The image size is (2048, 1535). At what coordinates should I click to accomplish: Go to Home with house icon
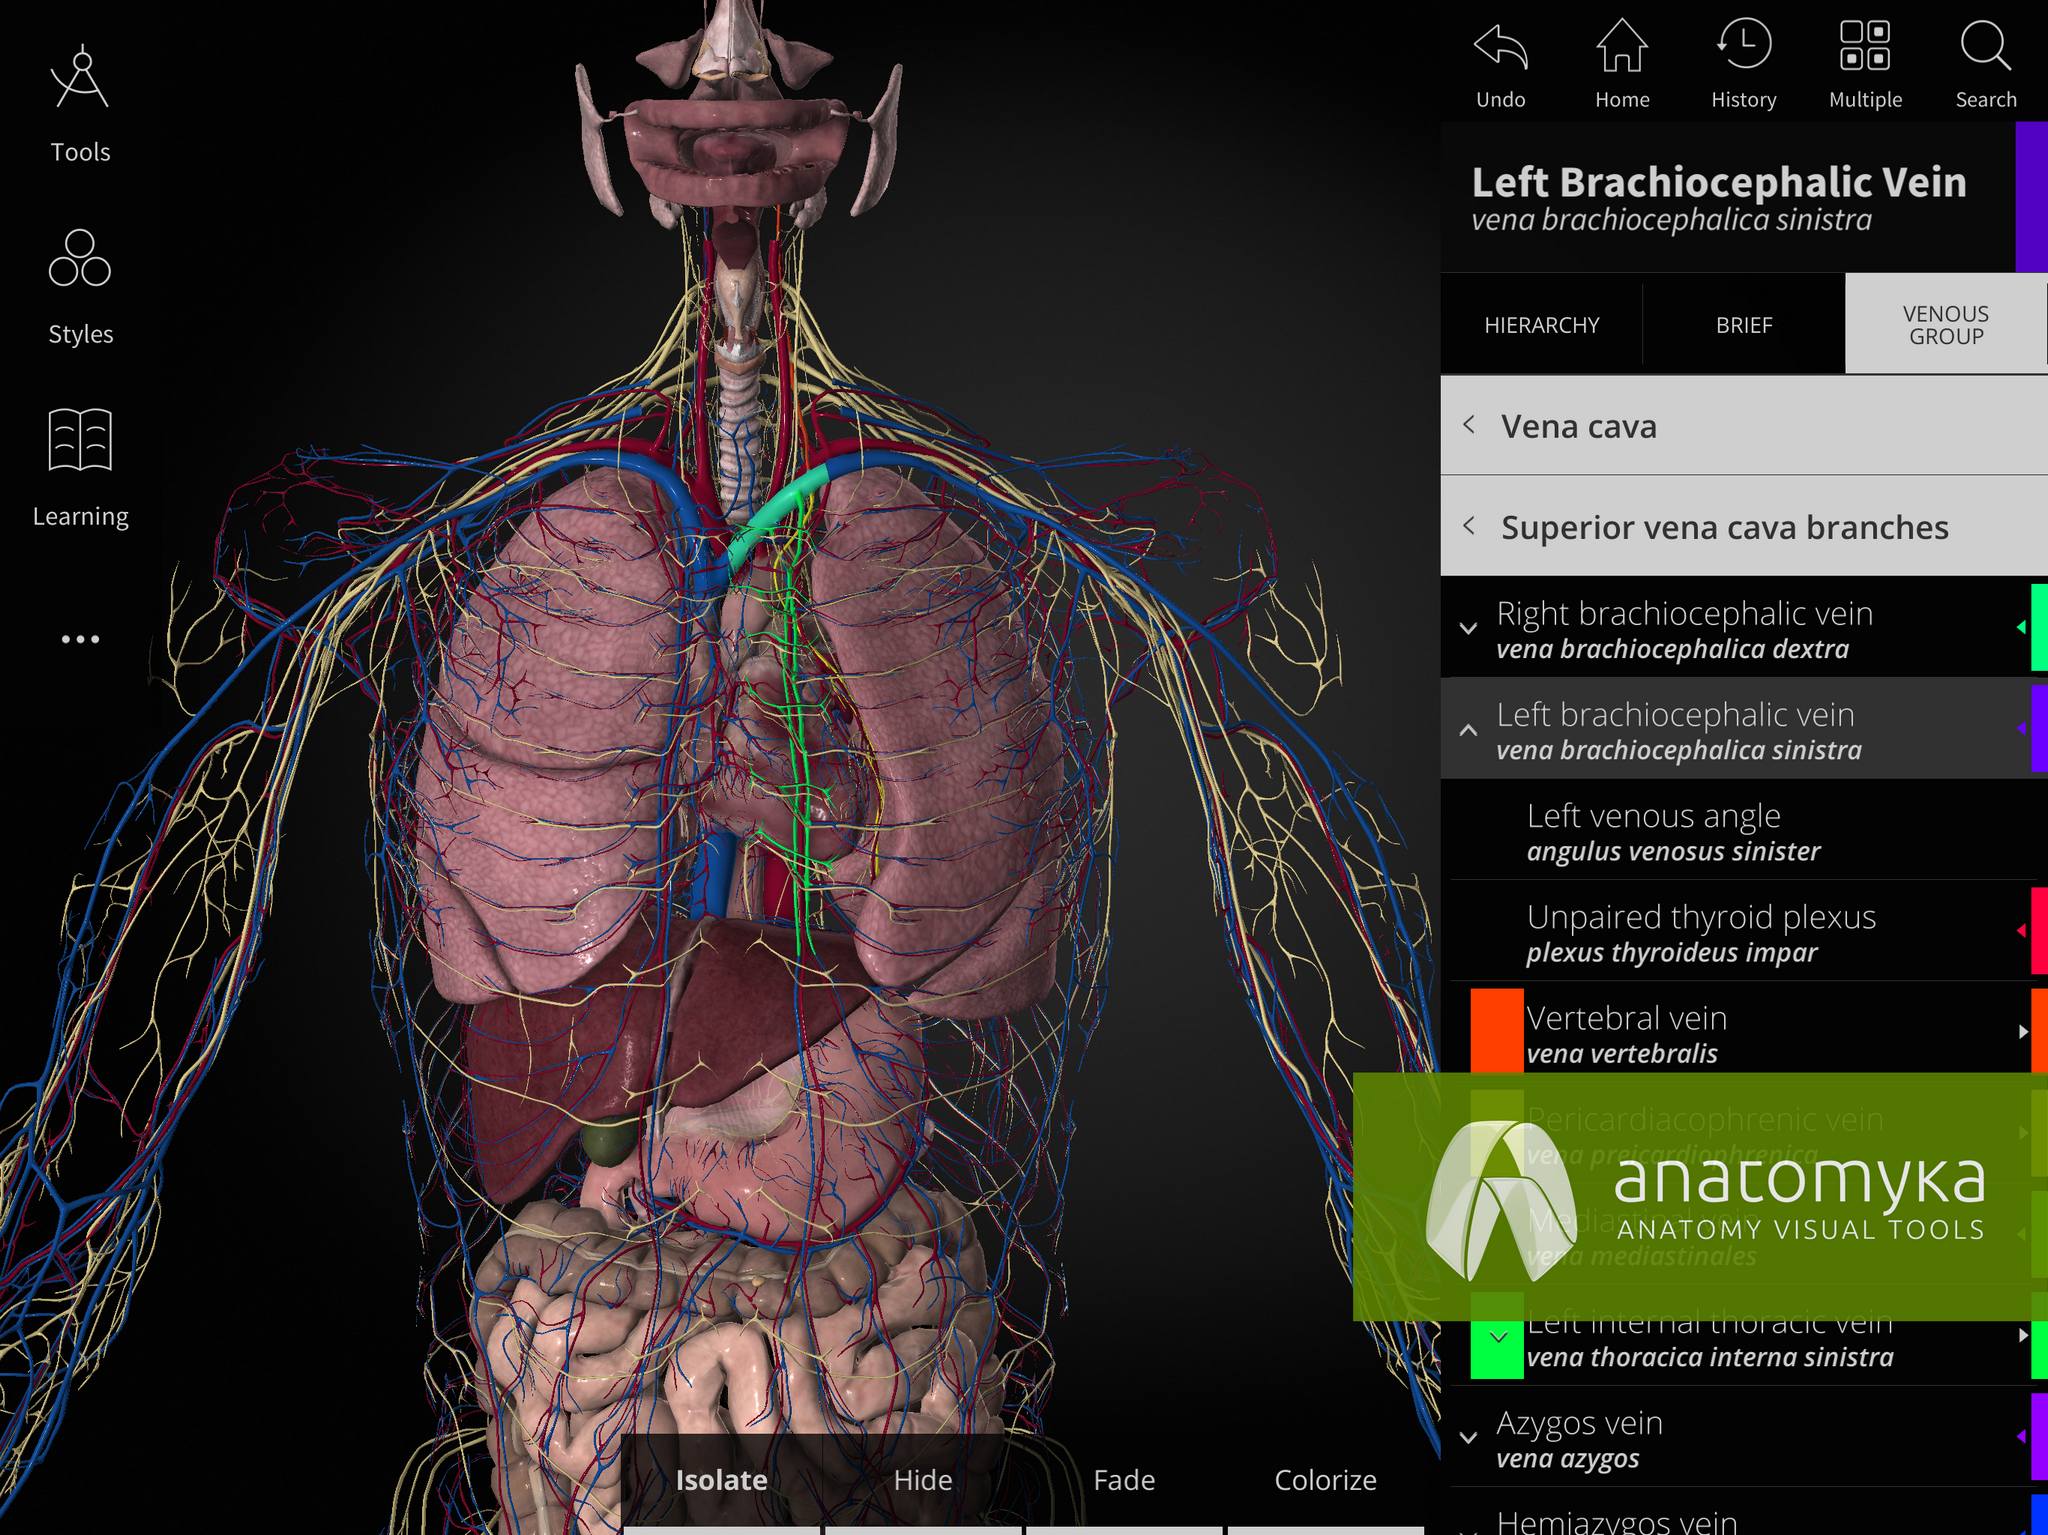[1622, 47]
